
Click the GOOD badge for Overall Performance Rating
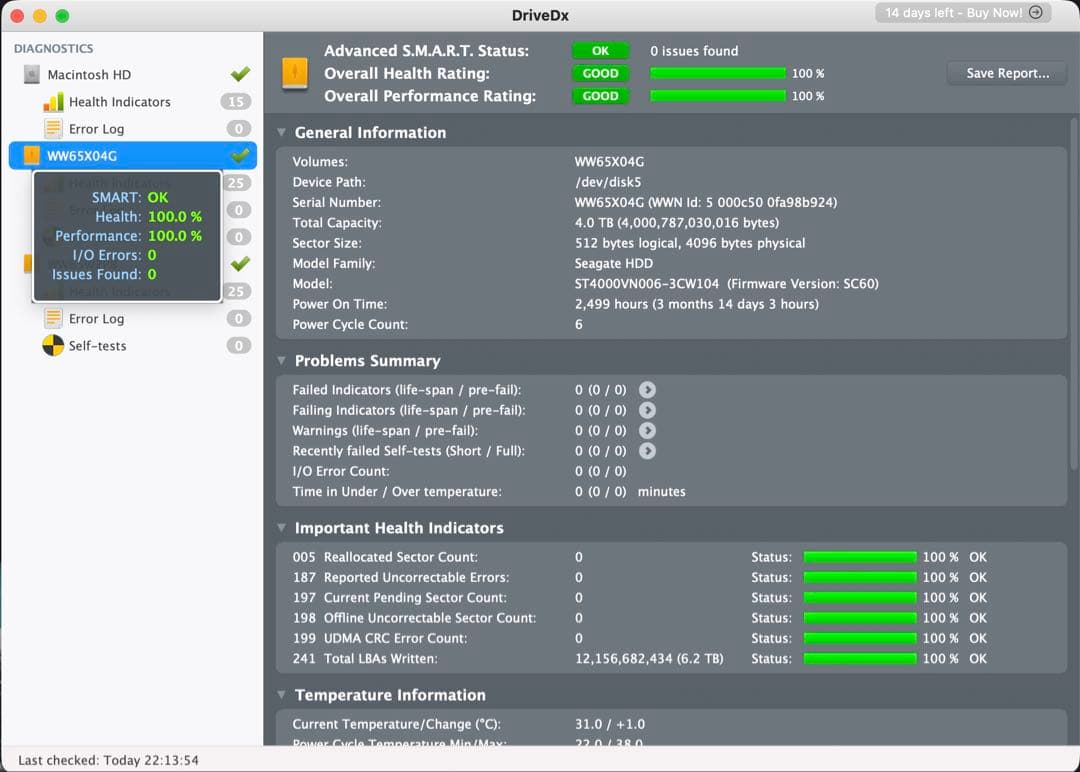600,96
